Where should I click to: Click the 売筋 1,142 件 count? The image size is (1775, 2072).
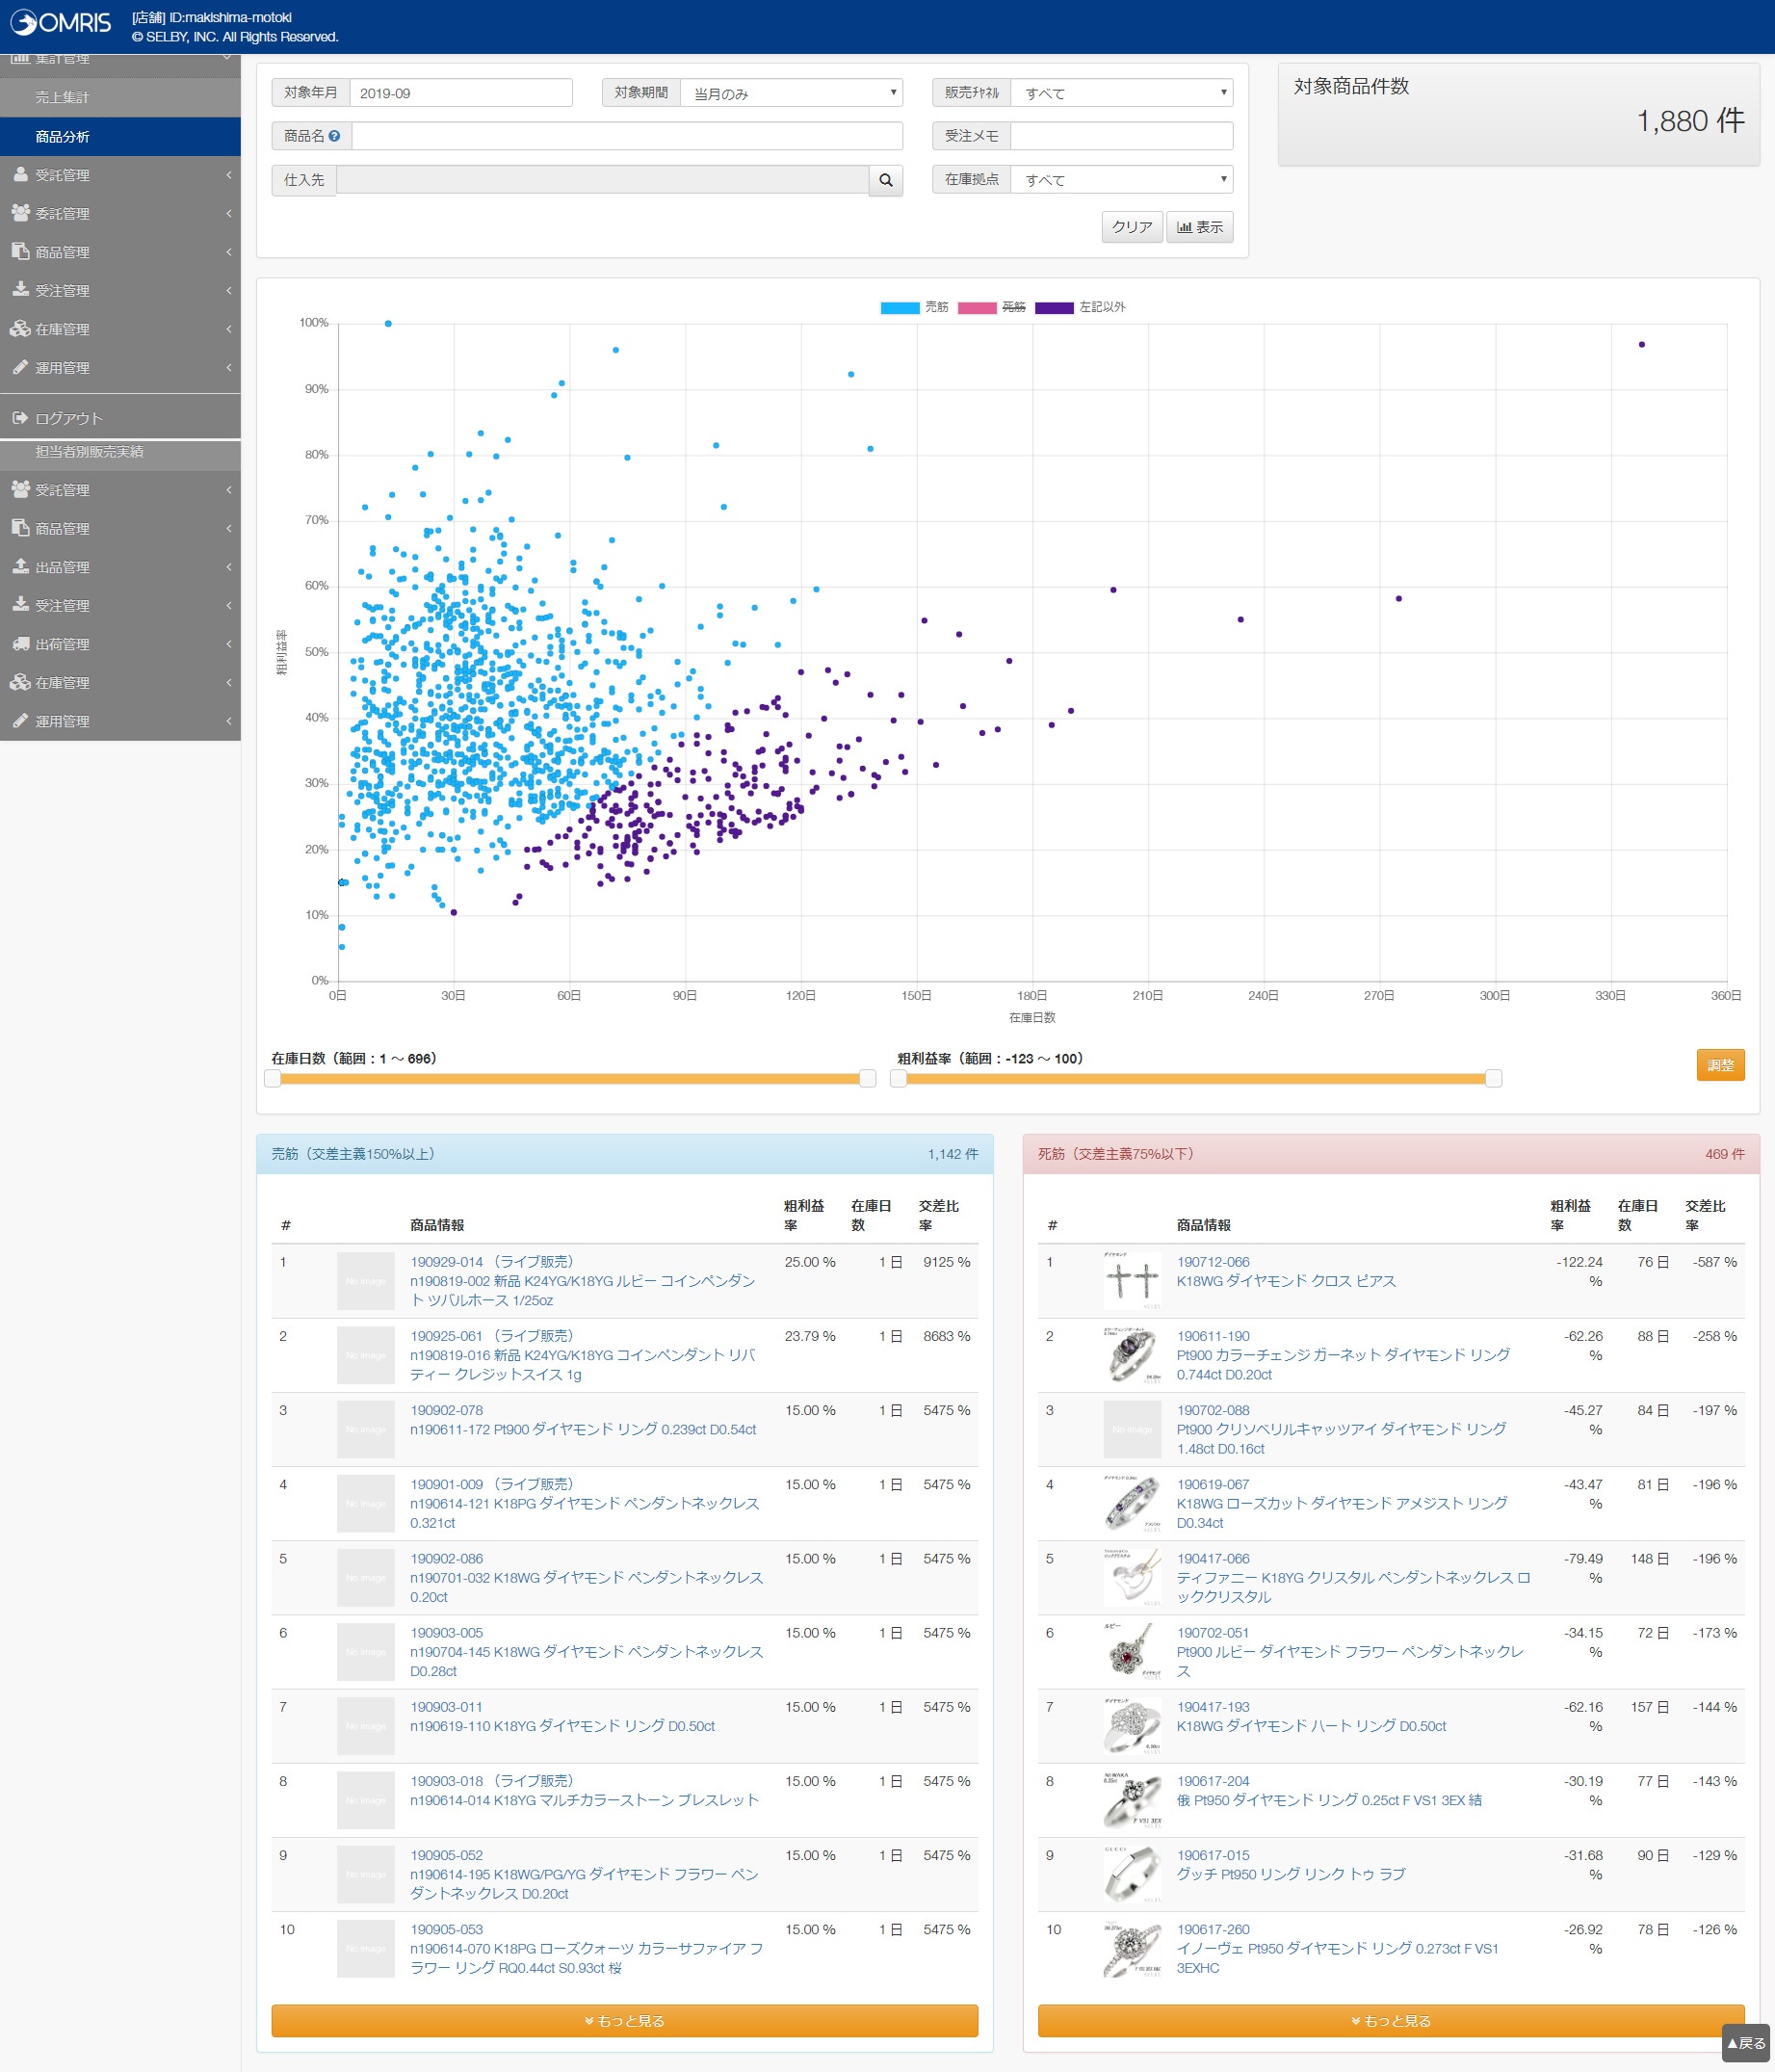pyautogui.click(x=953, y=1154)
